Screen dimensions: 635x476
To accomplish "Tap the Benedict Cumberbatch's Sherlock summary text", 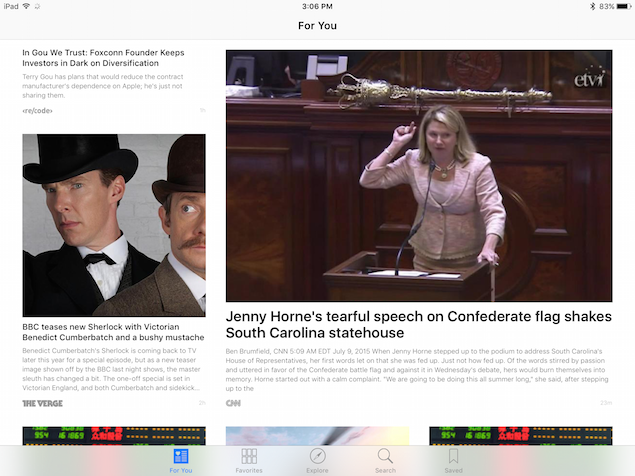I will pyautogui.click(x=111, y=369).
